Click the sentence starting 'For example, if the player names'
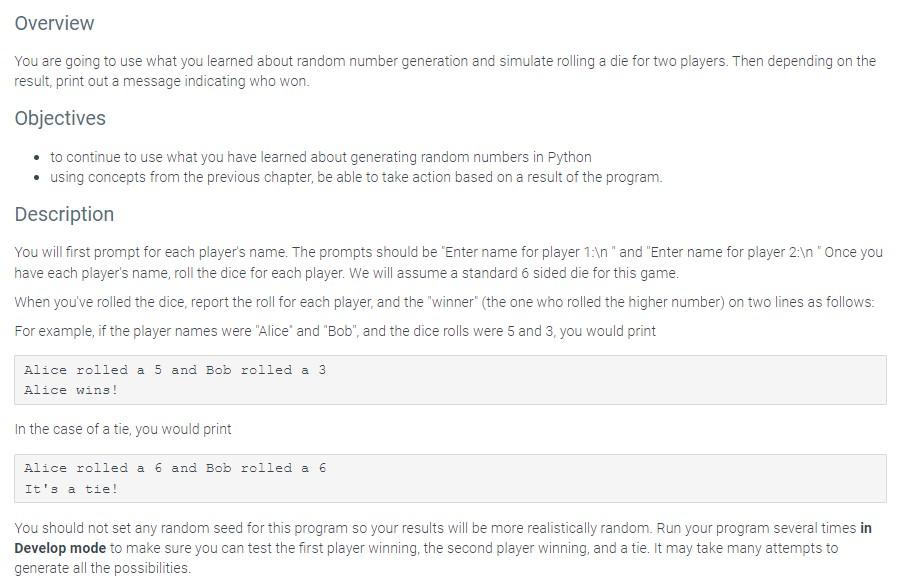Screen dimensions: 902x586 [335, 331]
